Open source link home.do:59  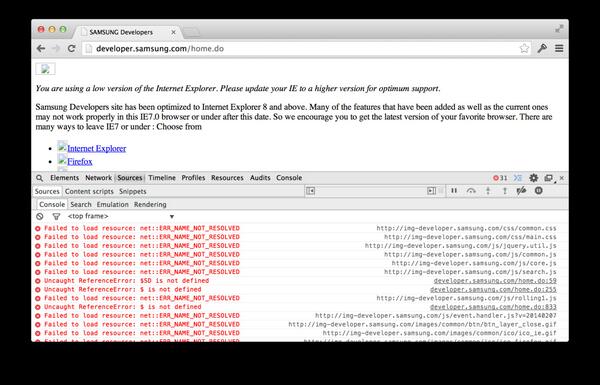pos(495,281)
